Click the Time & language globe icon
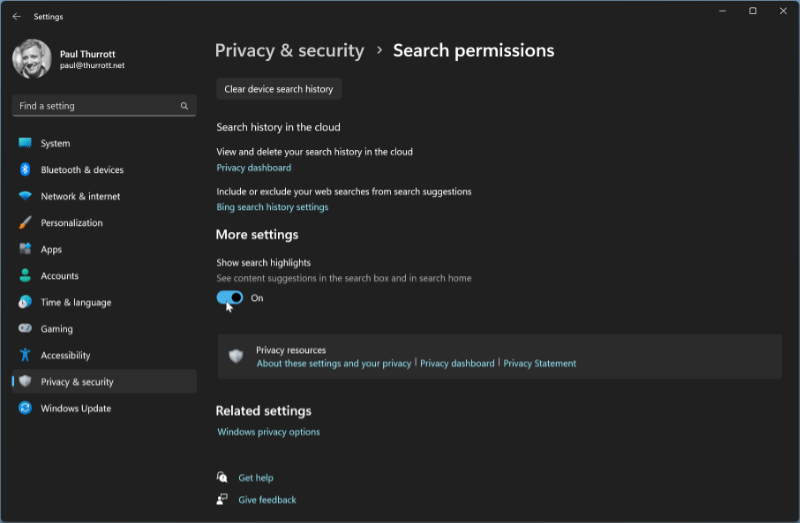This screenshot has width=800, height=523. pos(25,302)
